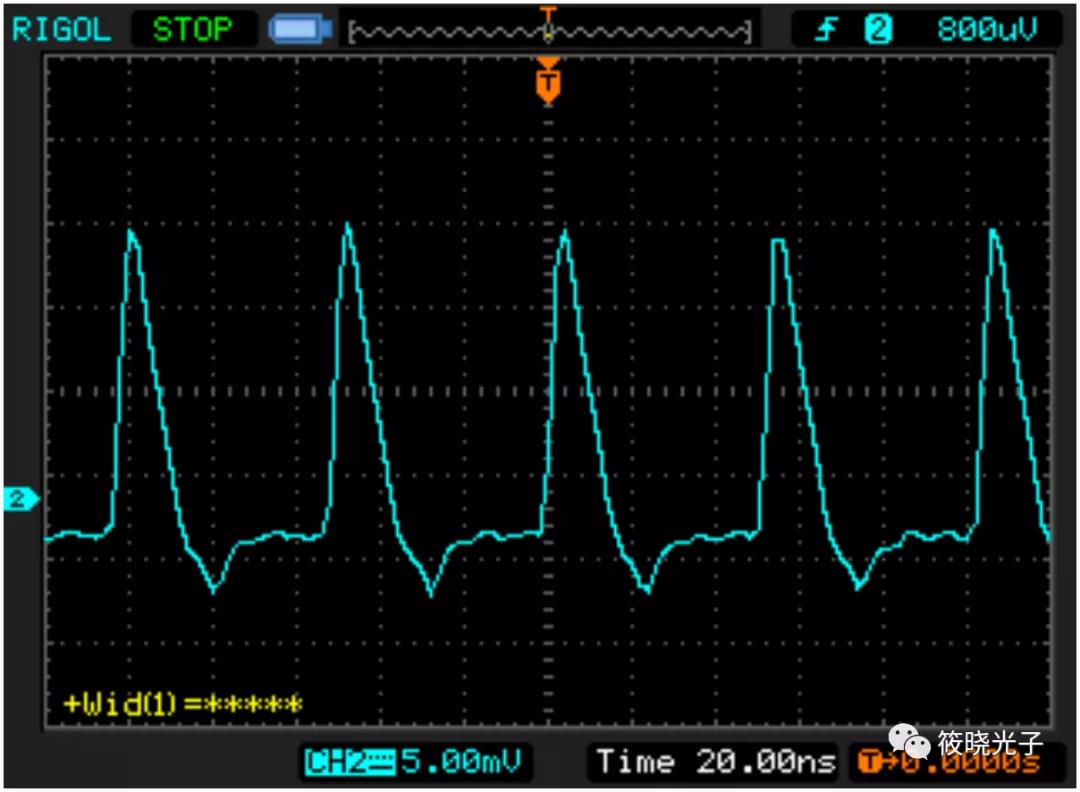
Task: Toggle the green STOP acquisition status
Action: (191, 29)
